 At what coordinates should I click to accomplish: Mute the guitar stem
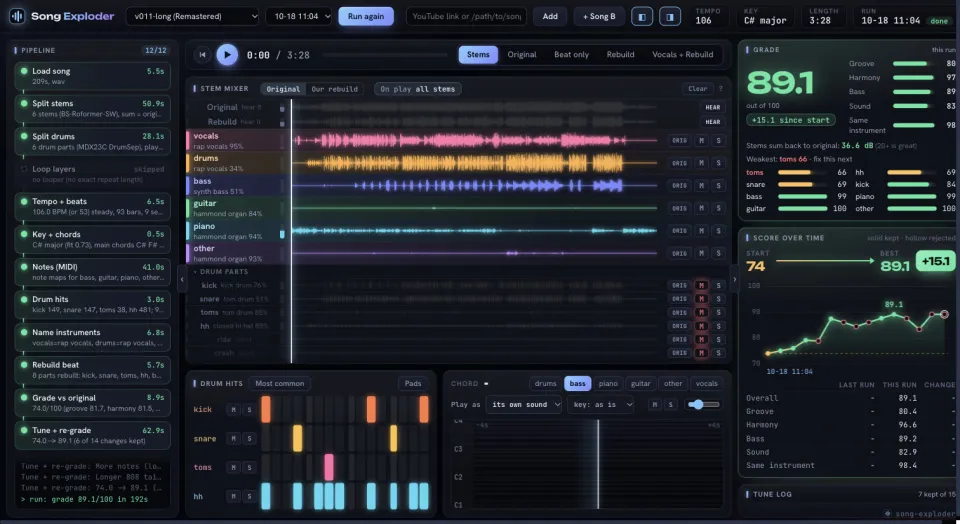702,208
